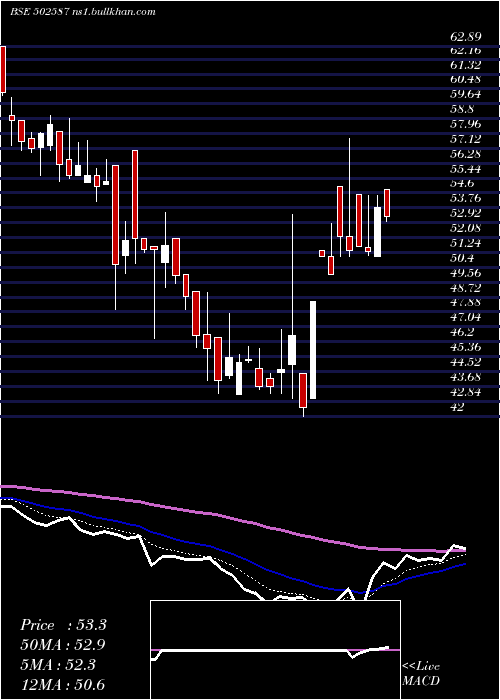Click the 48.72 price axis label
Viewport: 500px width, 700px height.
[x=465, y=288]
